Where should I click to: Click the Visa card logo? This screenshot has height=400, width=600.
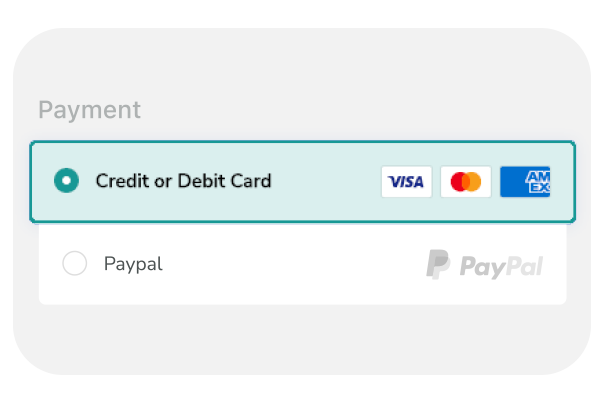point(406,181)
